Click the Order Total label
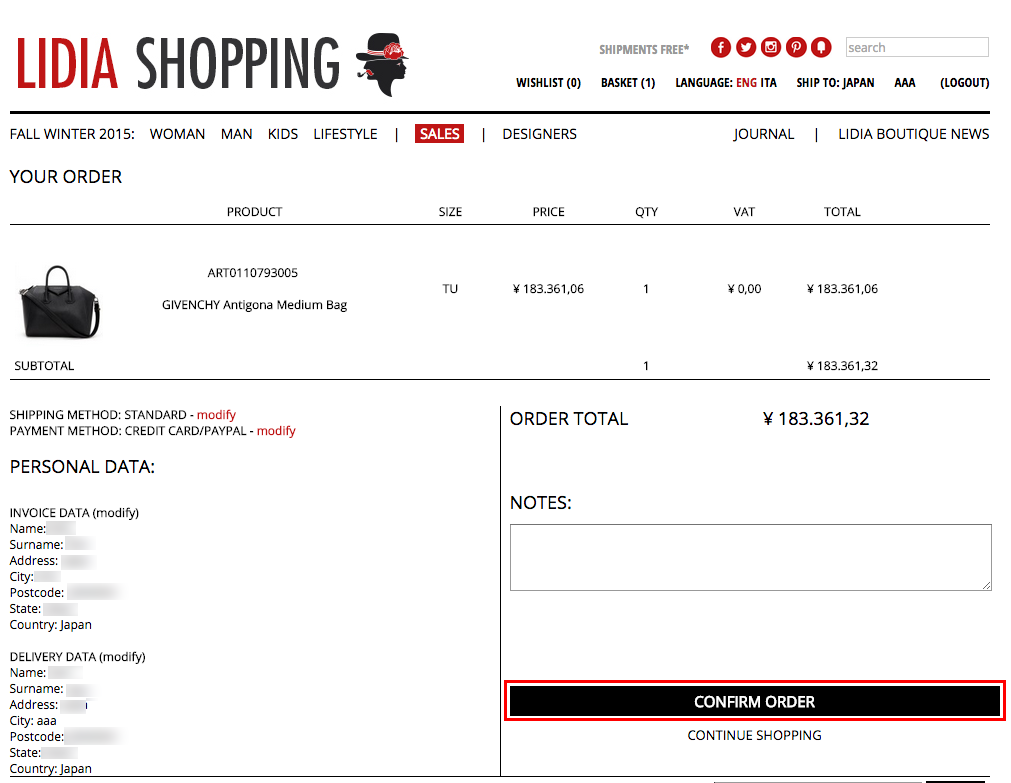1011x783 pixels. (x=569, y=419)
